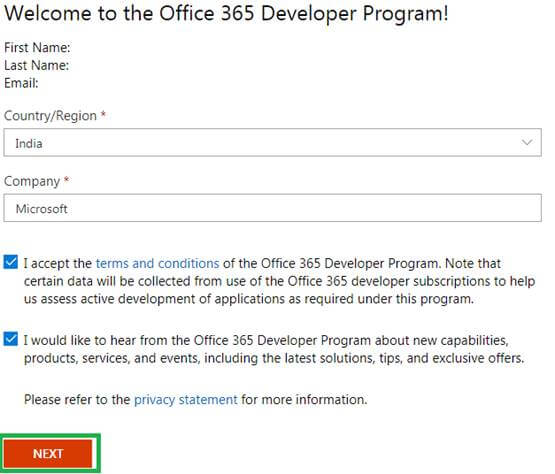Open the privacy statement link
555x474 pixels.
[x=185, y=400]
